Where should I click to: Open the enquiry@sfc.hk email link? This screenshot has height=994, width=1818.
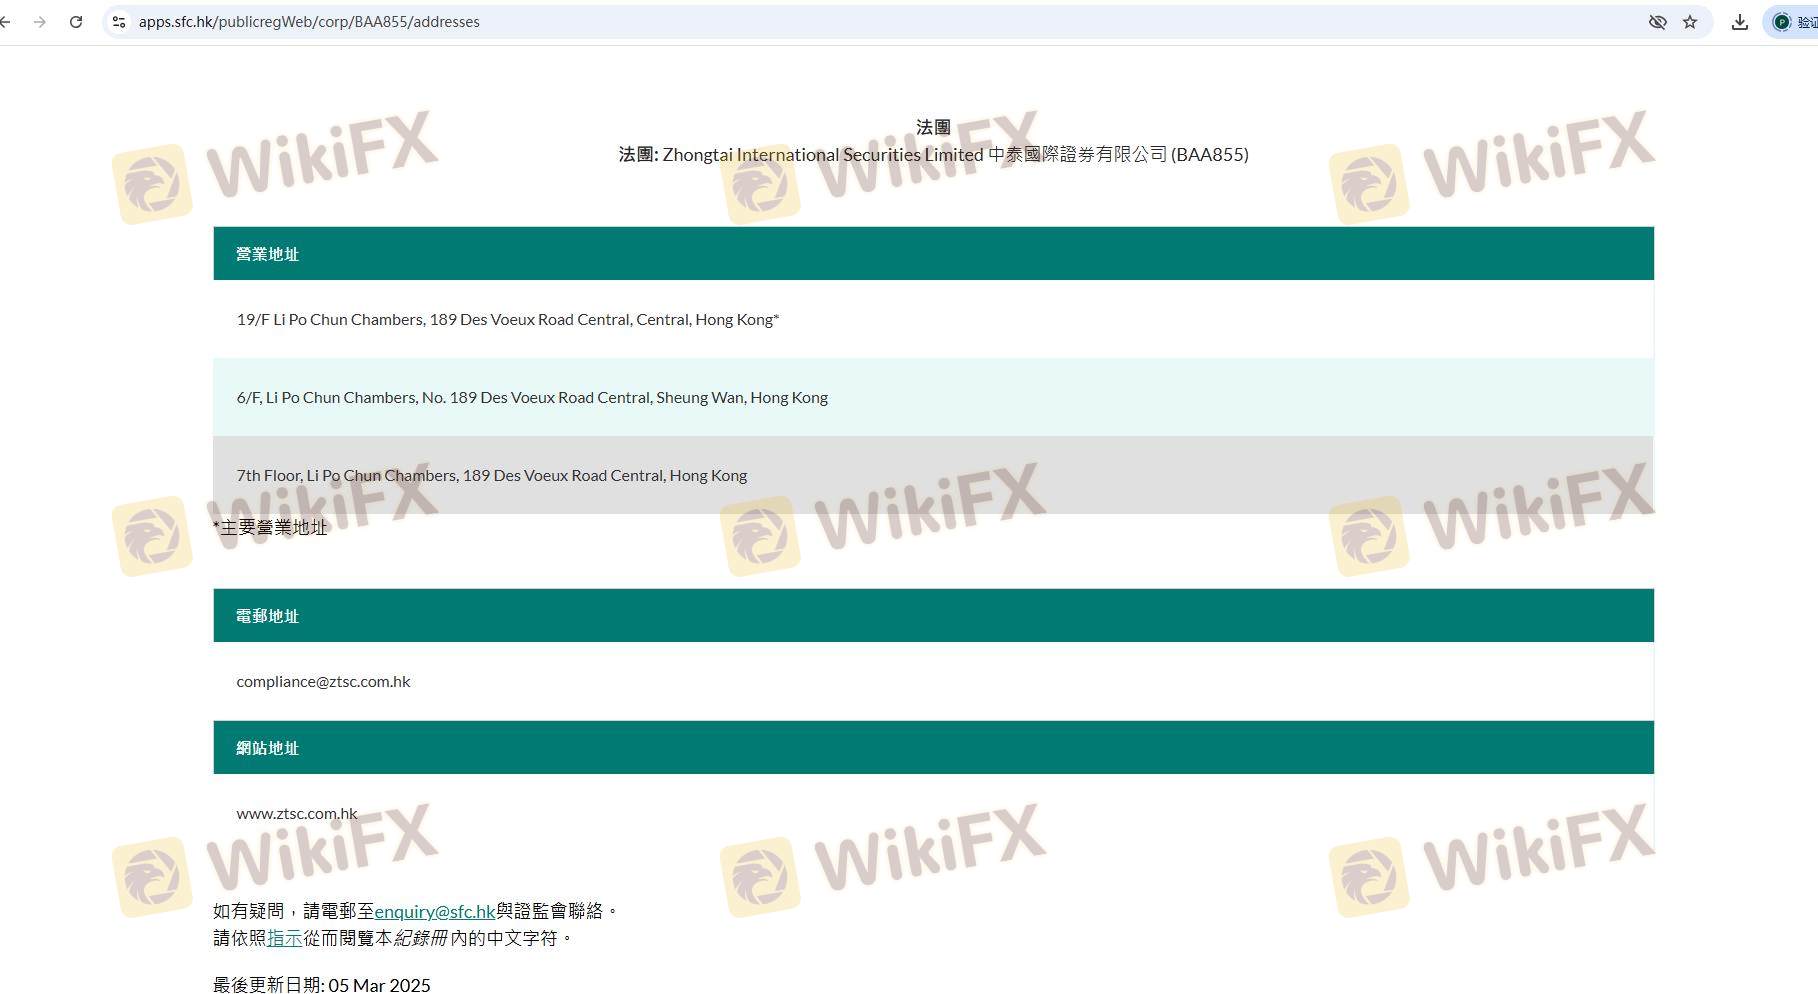click(x=435, y=911)
